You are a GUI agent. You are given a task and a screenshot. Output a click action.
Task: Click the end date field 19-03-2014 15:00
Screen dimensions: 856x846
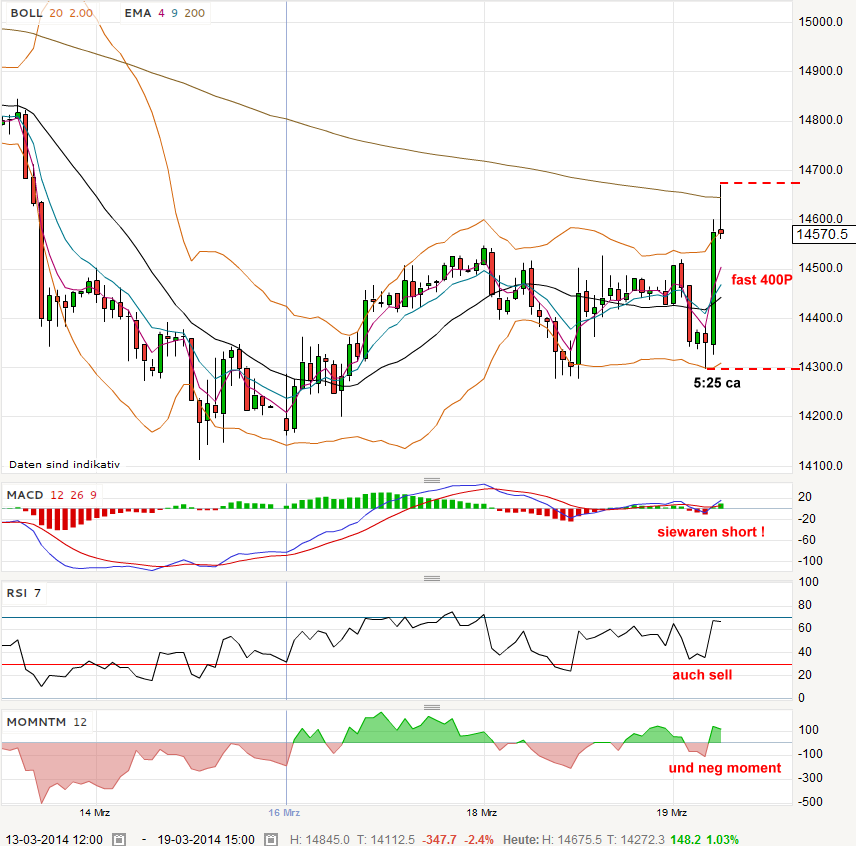coord(206,839)
